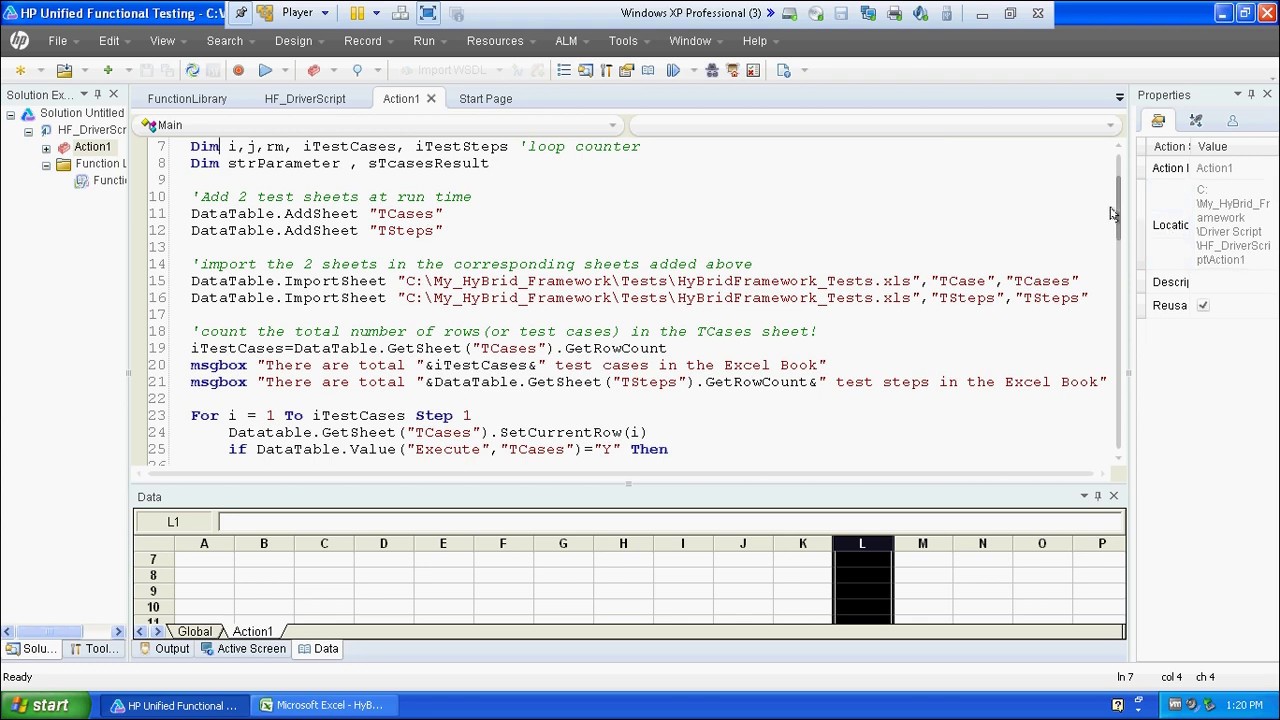Click the New (star) toolbar icon
This screenshot has height=720, width=1280.
20,70
